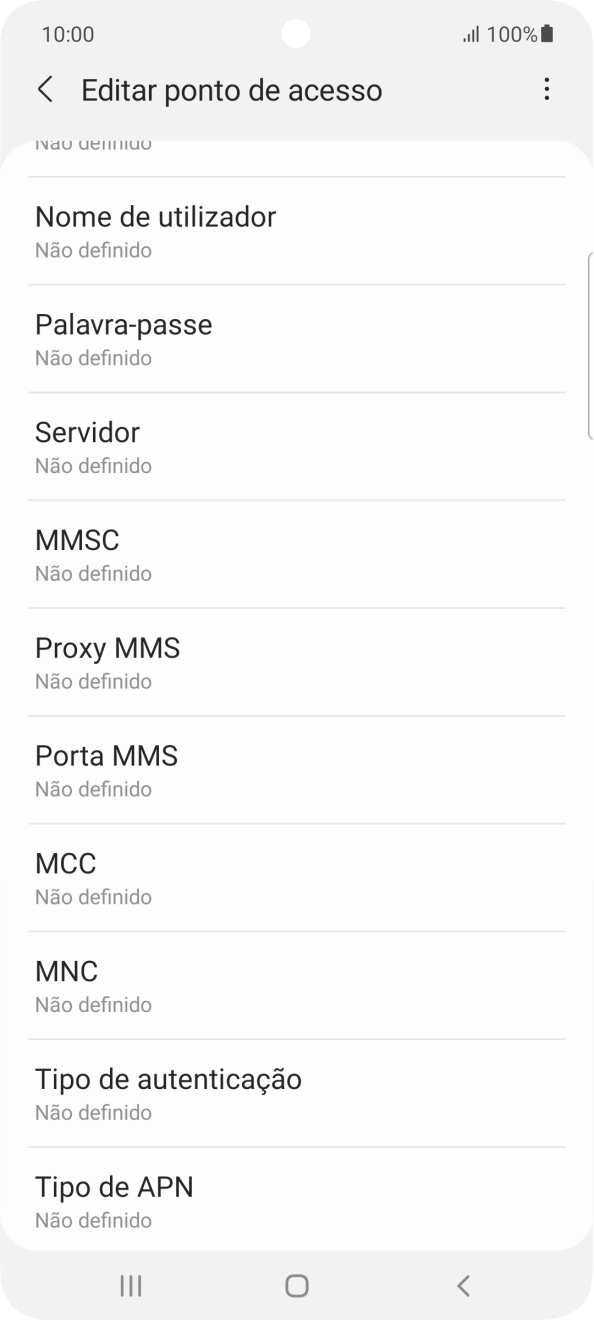Tap the Editar ponto de acesso title
The height and width of the screenshot is (1320, 594).
(230, 89)
